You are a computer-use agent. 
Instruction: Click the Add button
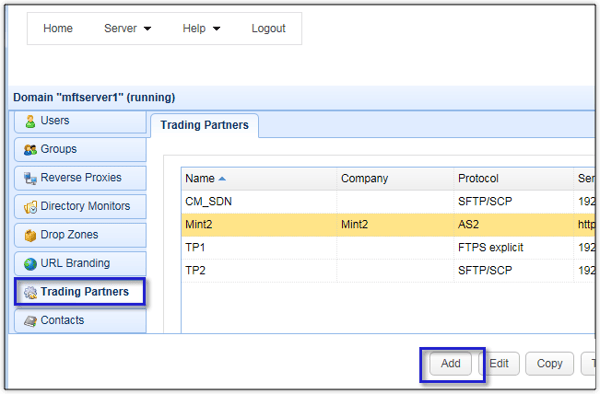pyautogui.click(x=450, y=363)
